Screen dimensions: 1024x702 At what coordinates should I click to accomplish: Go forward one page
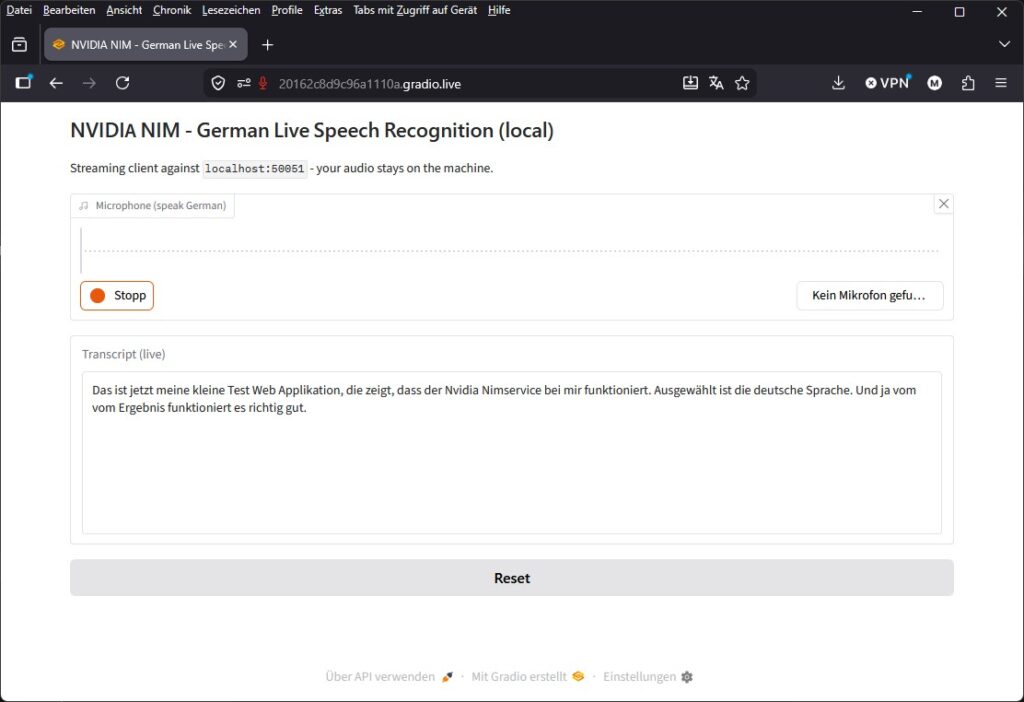pyautogui.click(x=89, y=83)
